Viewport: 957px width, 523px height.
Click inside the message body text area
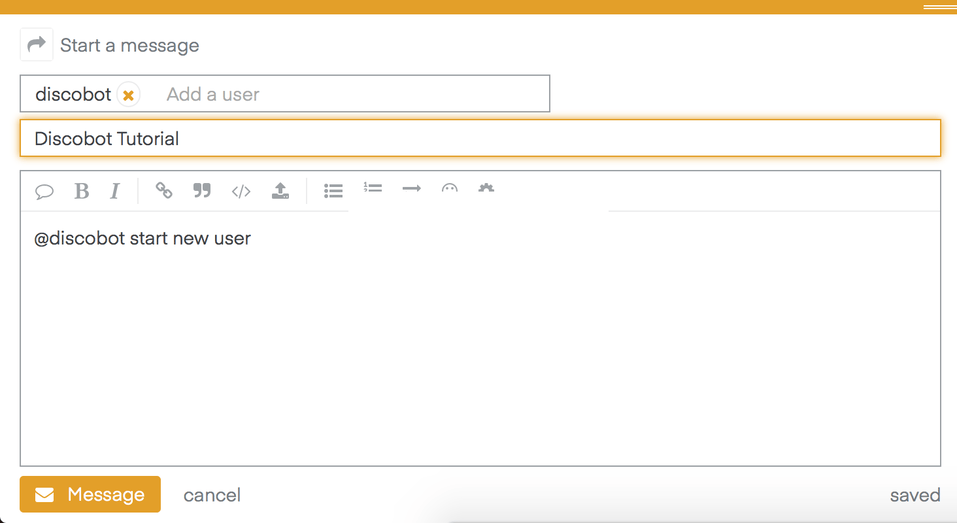tap(480, 339)
